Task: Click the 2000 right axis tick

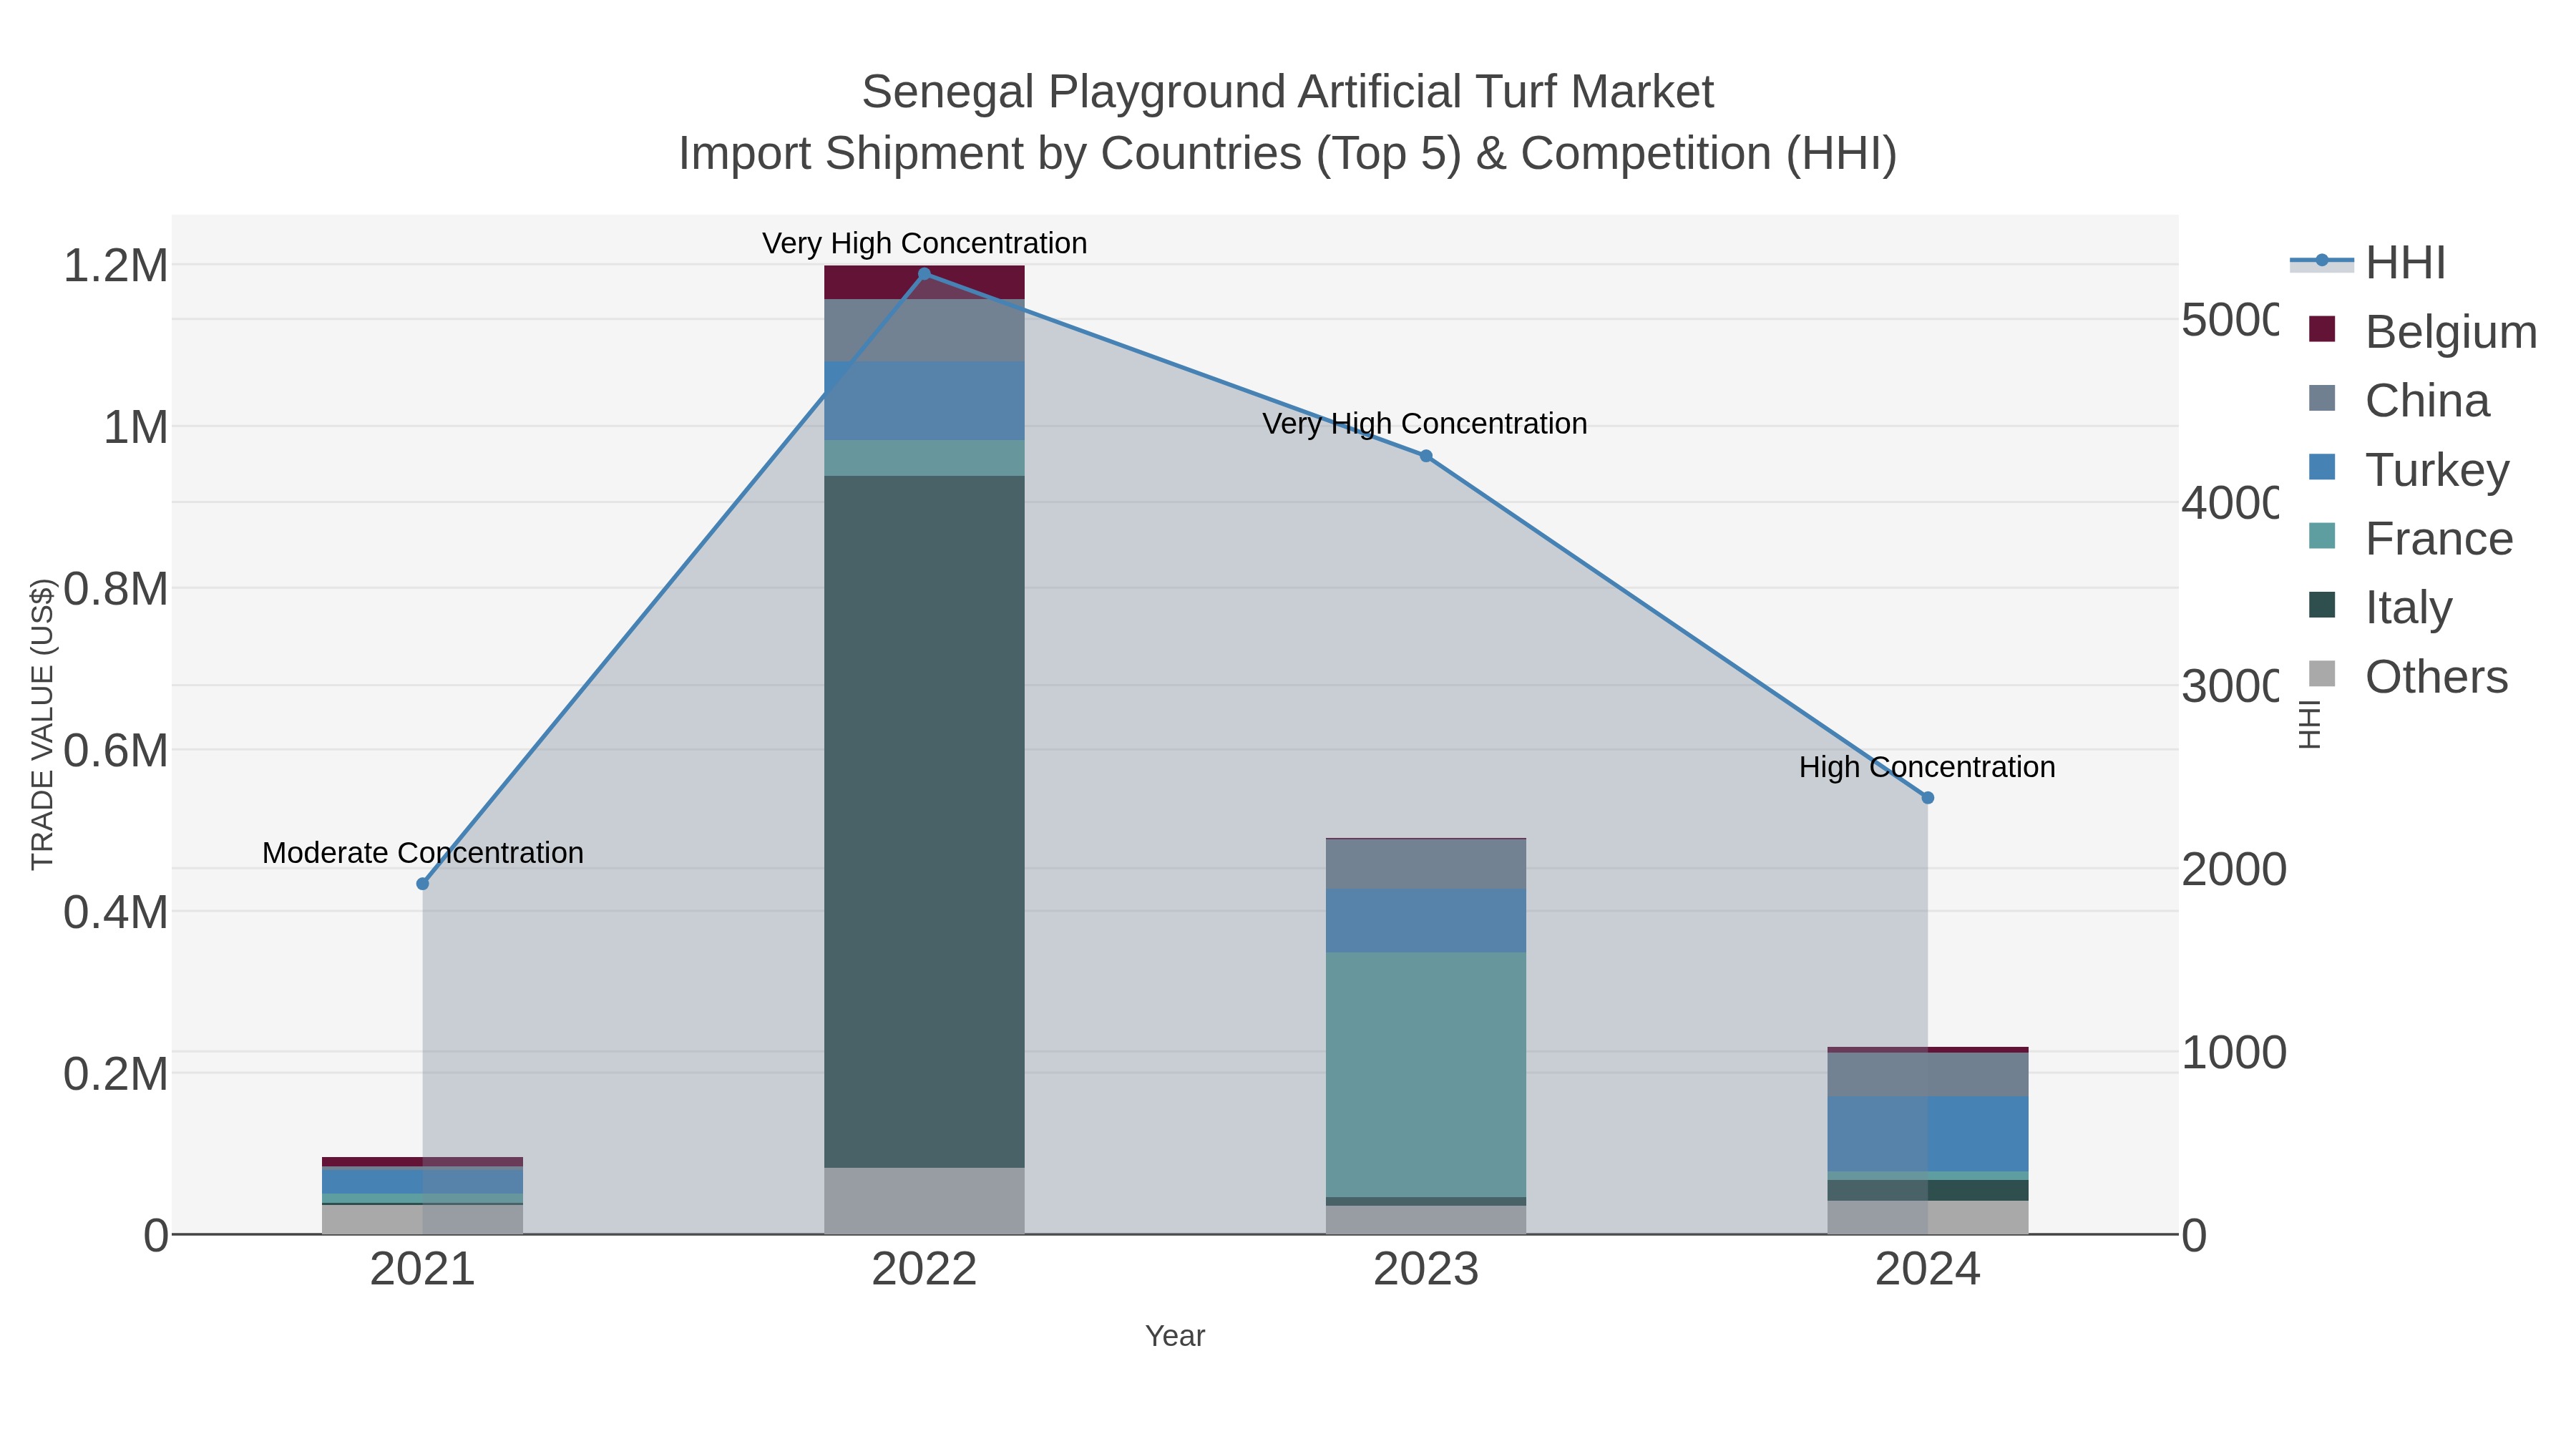Action: tap(2234, 869)
